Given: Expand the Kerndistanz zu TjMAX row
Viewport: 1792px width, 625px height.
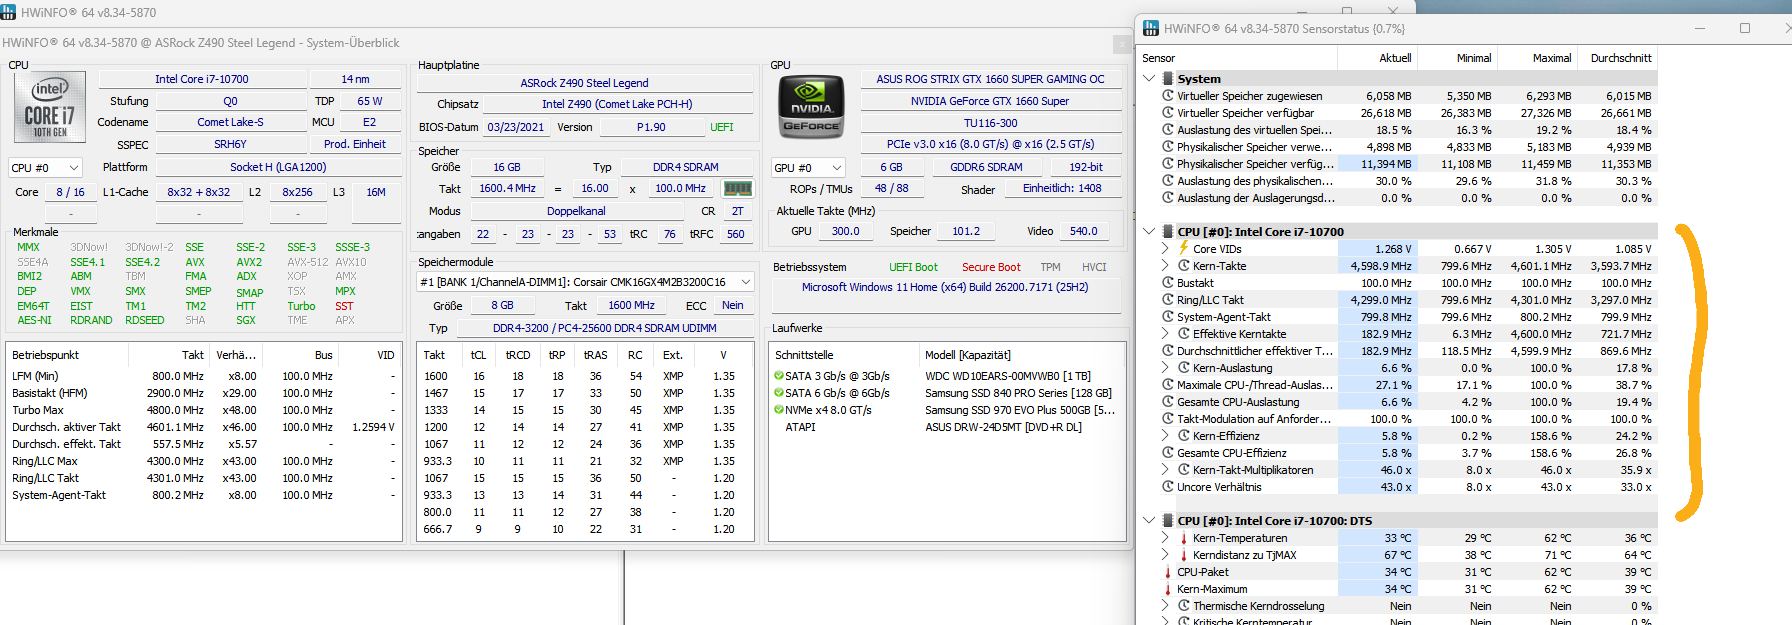Looking at the screenshot, I should tap(1165, 555).
